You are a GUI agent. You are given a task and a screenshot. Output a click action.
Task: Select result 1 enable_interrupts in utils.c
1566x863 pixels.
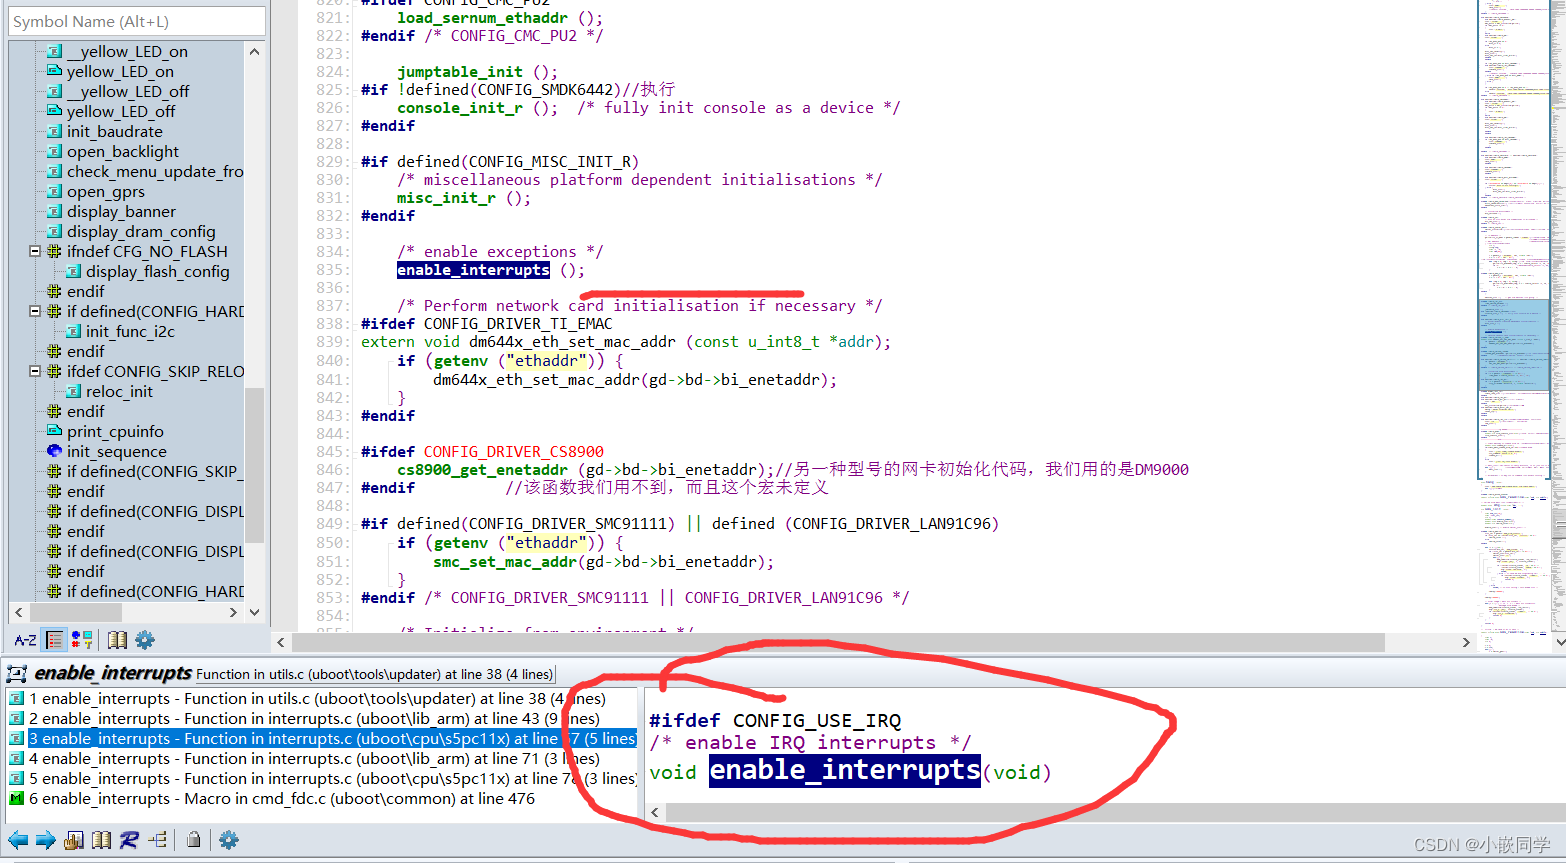[322, 699]
